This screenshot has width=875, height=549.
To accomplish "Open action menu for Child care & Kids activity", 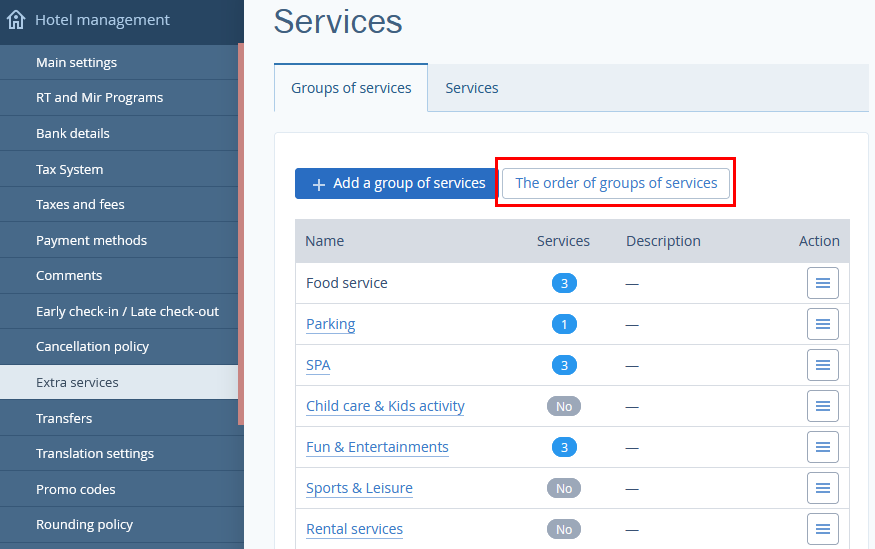I will pos(823,406).
